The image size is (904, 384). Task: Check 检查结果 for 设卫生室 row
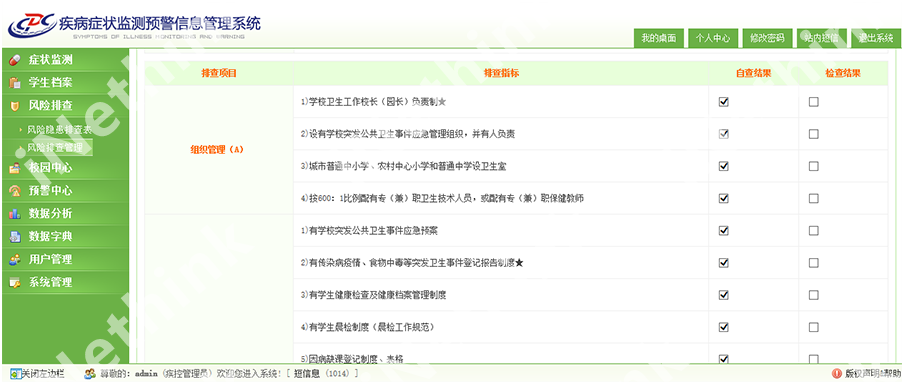click(813, 167)
